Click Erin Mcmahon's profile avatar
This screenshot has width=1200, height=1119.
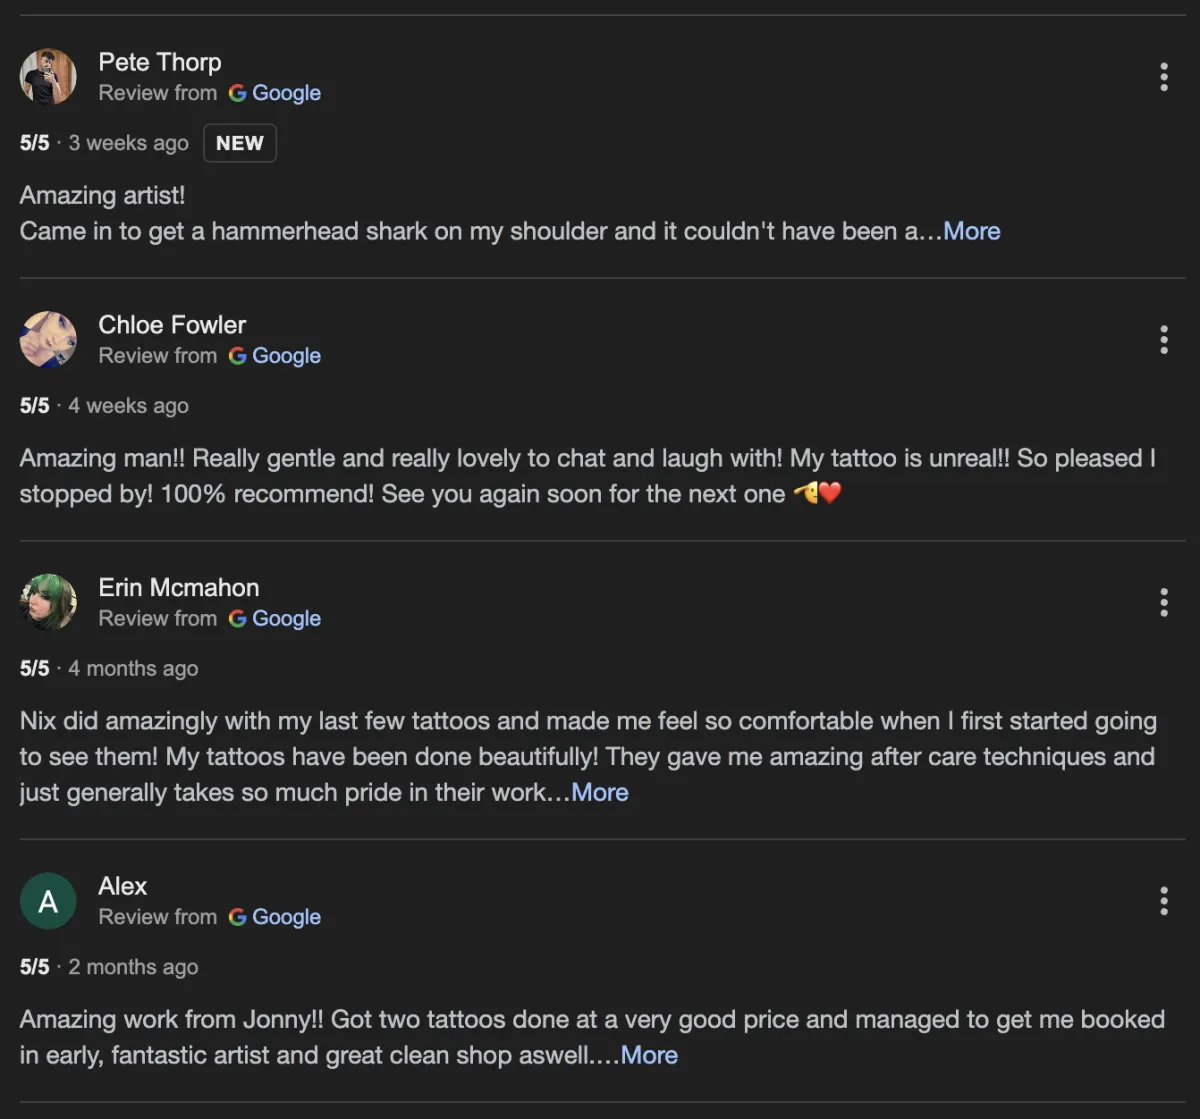48,602
